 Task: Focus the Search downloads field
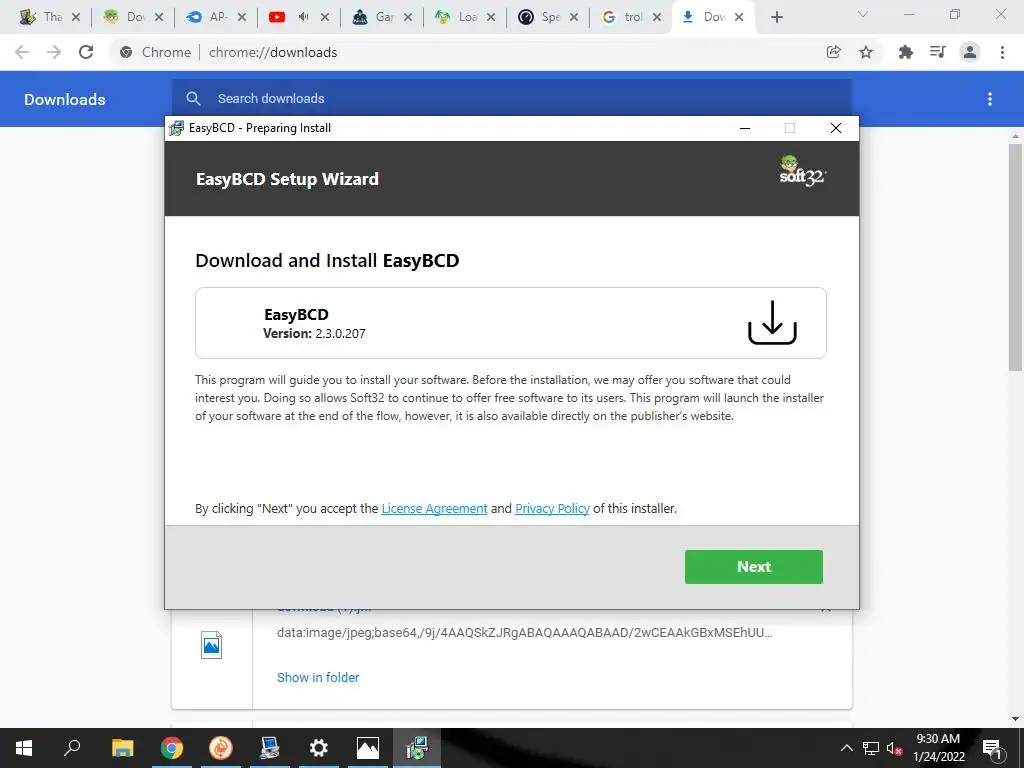click(511, 99)
